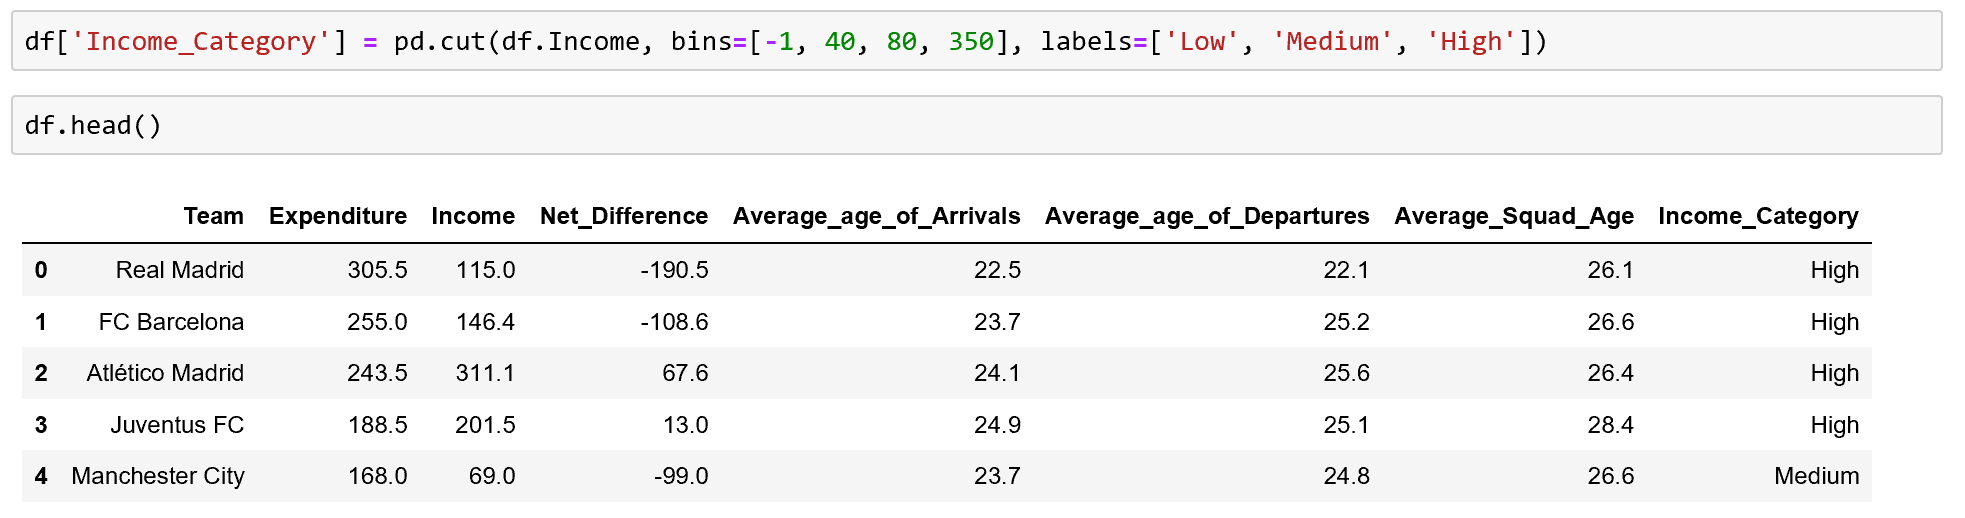The image size is (1965, 518).
Task: Select the Manchester City team cell
Action: tap(158, 476)
